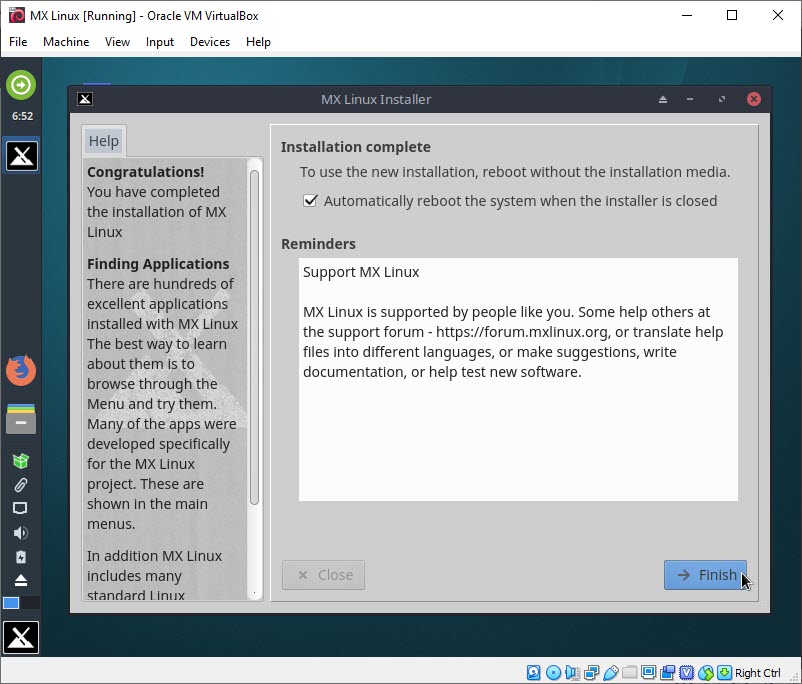Open the file manager drawer icon
Image resolution: width=802 pixels, height=684 pixels.
(x=21, y=418)
